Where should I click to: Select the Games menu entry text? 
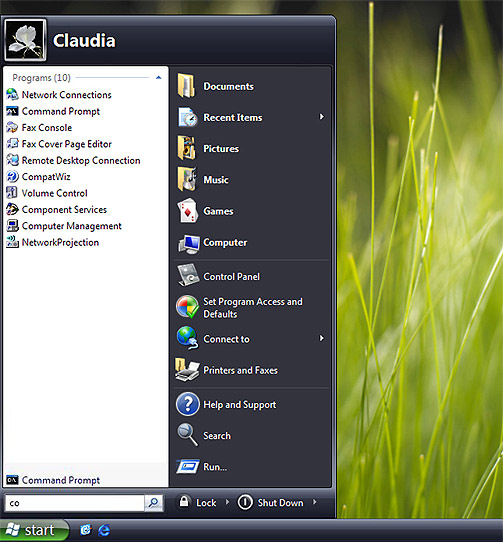click(218, 211)
